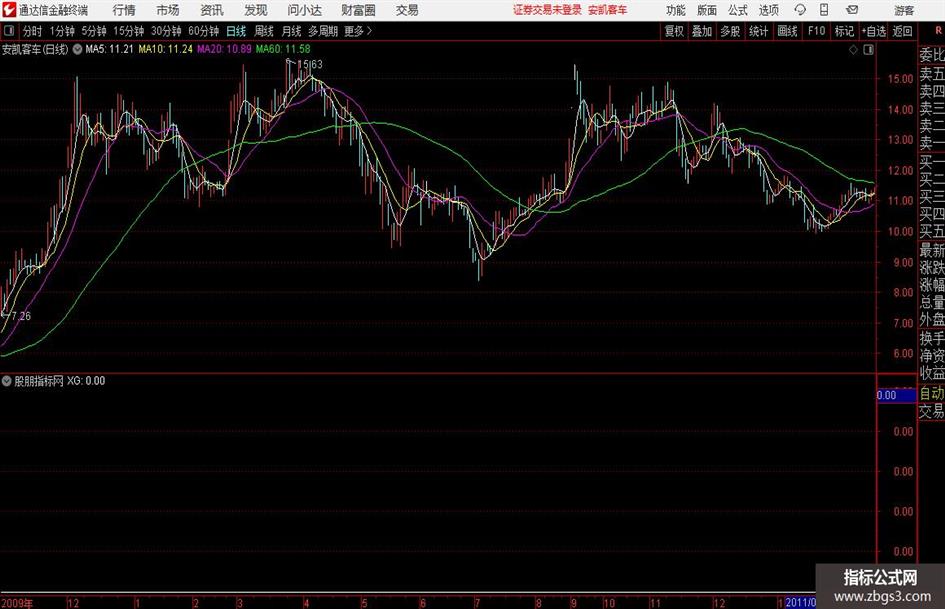
Task: Click the MA5: 11.21 label
Action: 109,49
